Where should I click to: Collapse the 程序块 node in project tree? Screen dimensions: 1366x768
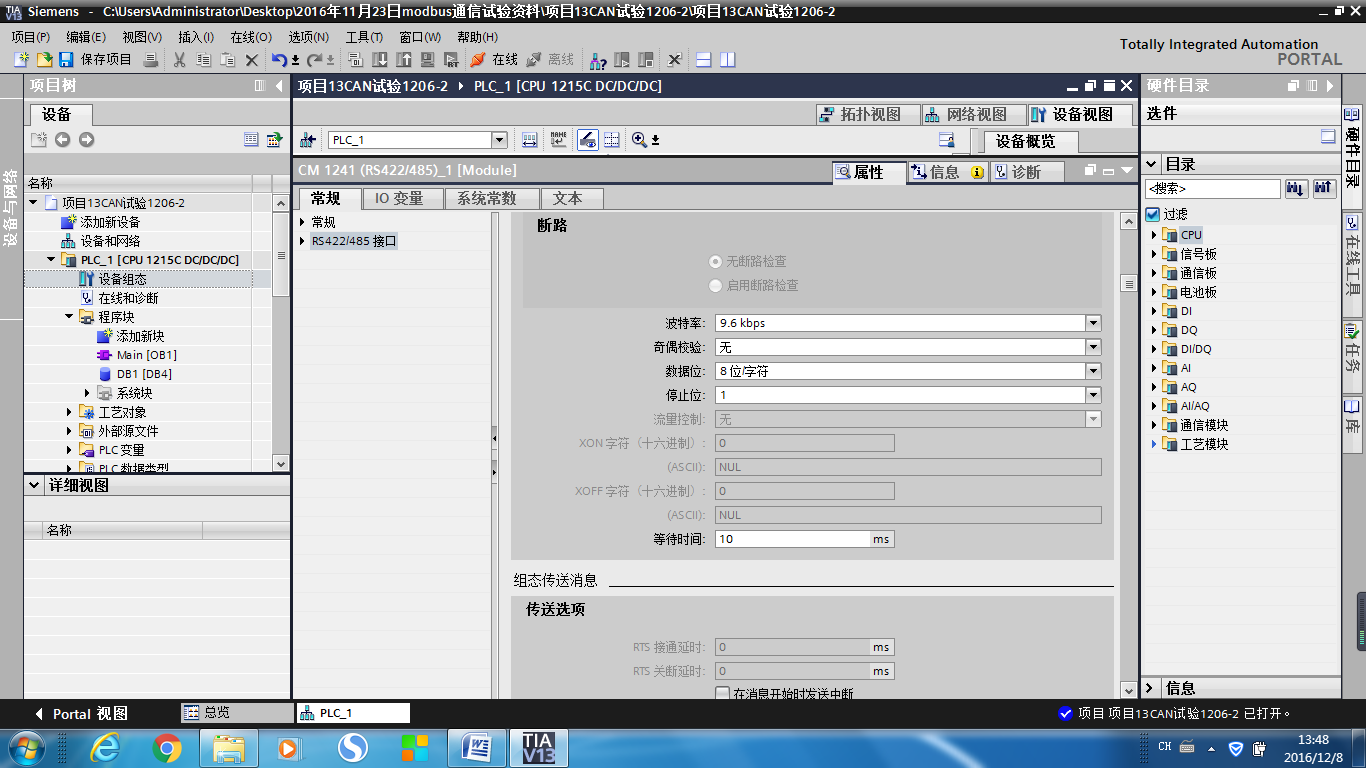click(x=69, y=317)
